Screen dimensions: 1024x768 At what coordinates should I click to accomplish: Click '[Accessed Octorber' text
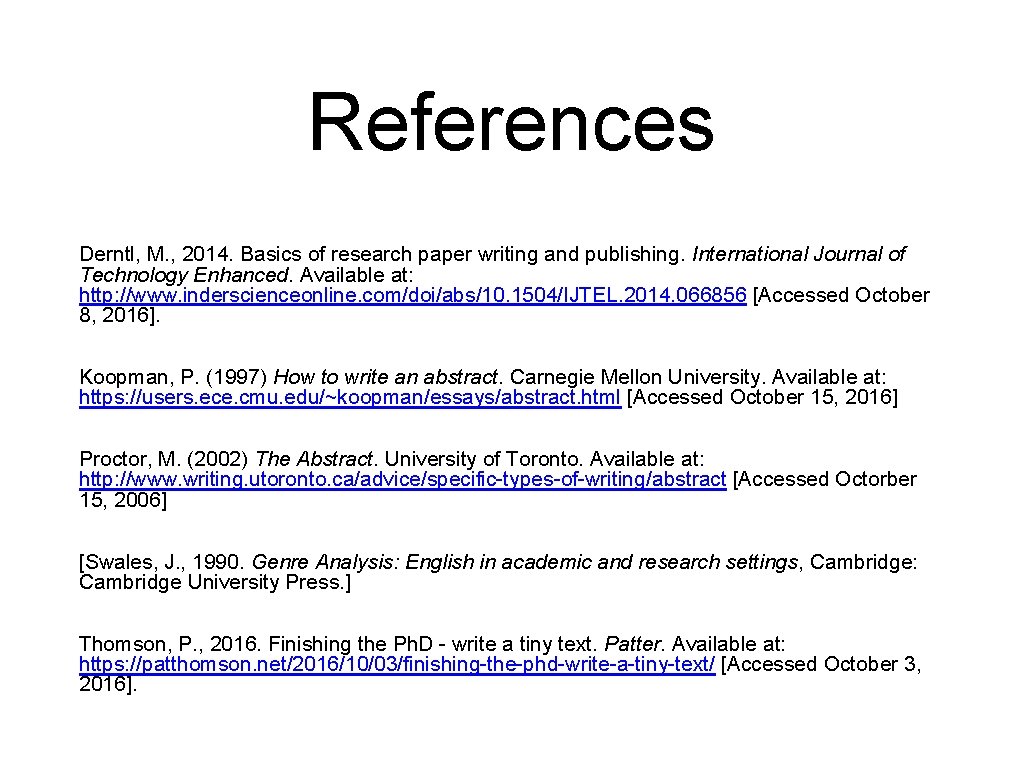[825, 479]
